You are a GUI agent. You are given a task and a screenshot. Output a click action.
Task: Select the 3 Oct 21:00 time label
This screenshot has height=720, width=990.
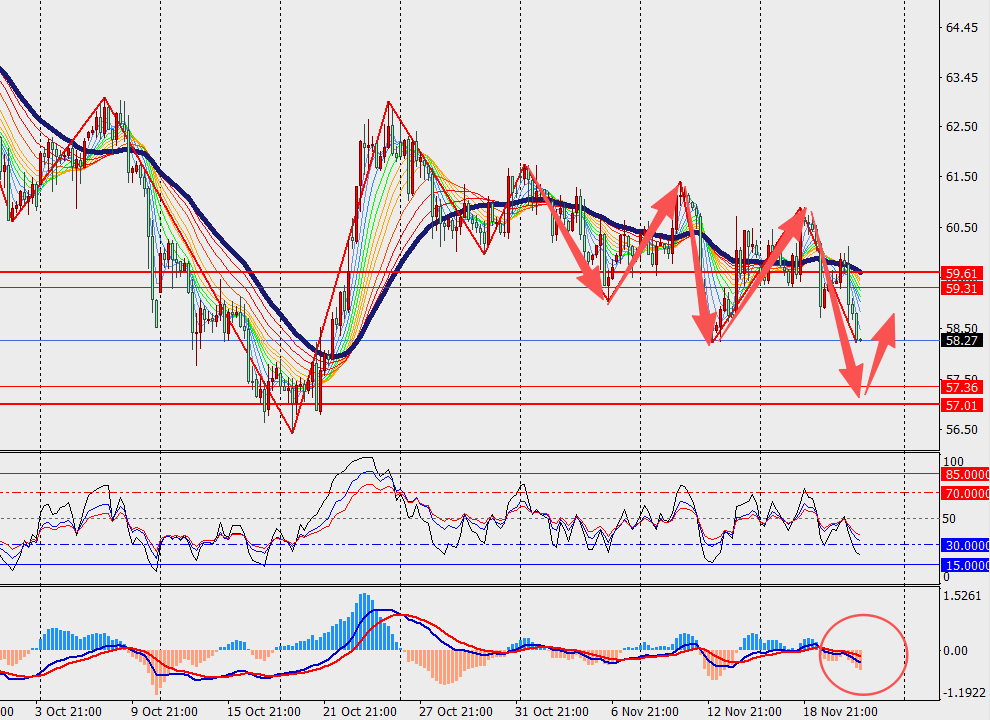click(68, 711)
